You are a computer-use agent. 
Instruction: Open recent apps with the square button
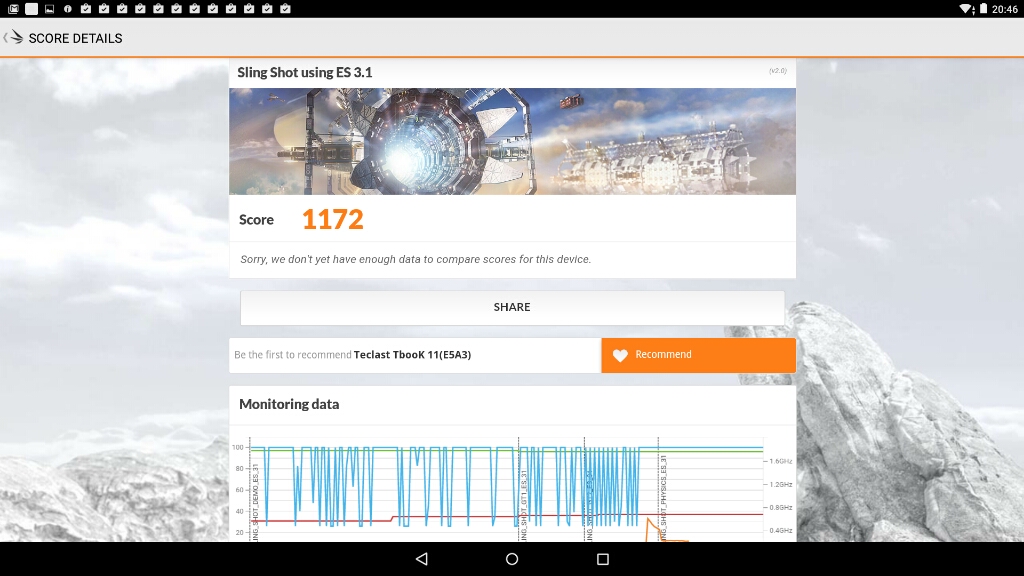tap(603, 559)
